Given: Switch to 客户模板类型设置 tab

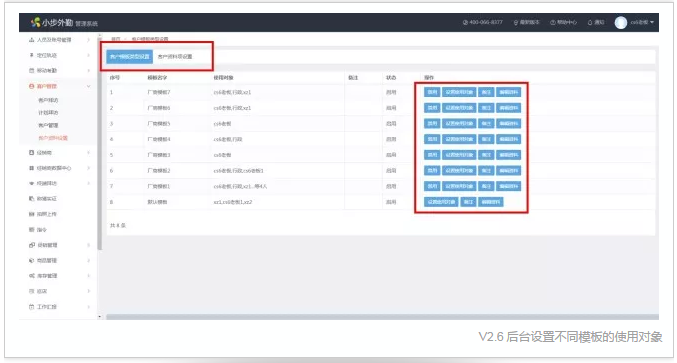Looking at the screenshot, I should pos(130,57).
